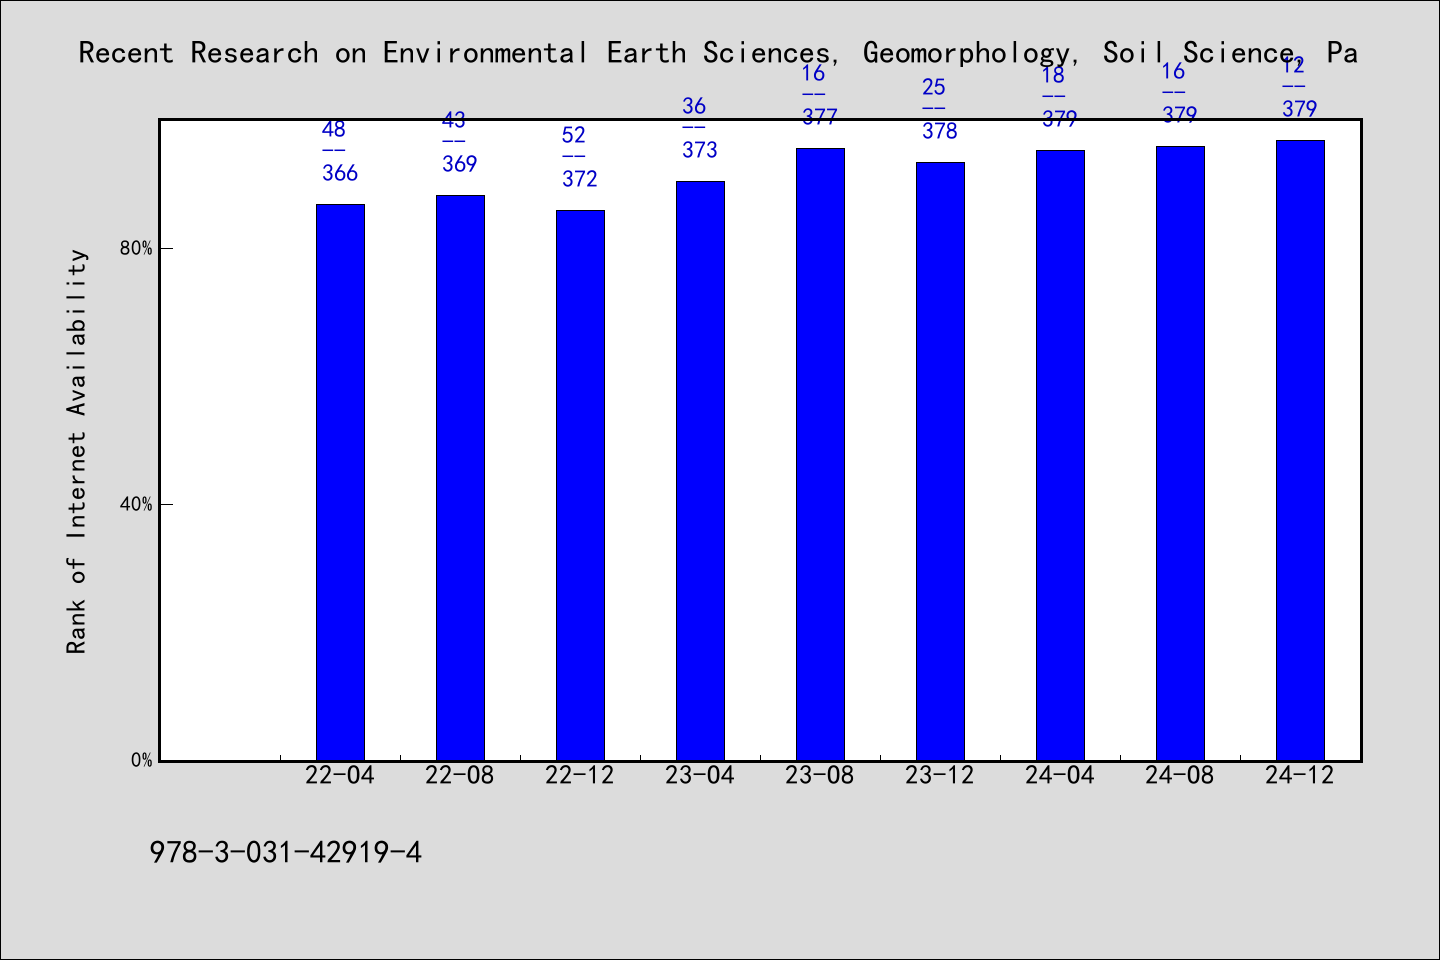Click the blue bar for 24-12
This screenshot has height=960, width=1440.
point(1300,450)
